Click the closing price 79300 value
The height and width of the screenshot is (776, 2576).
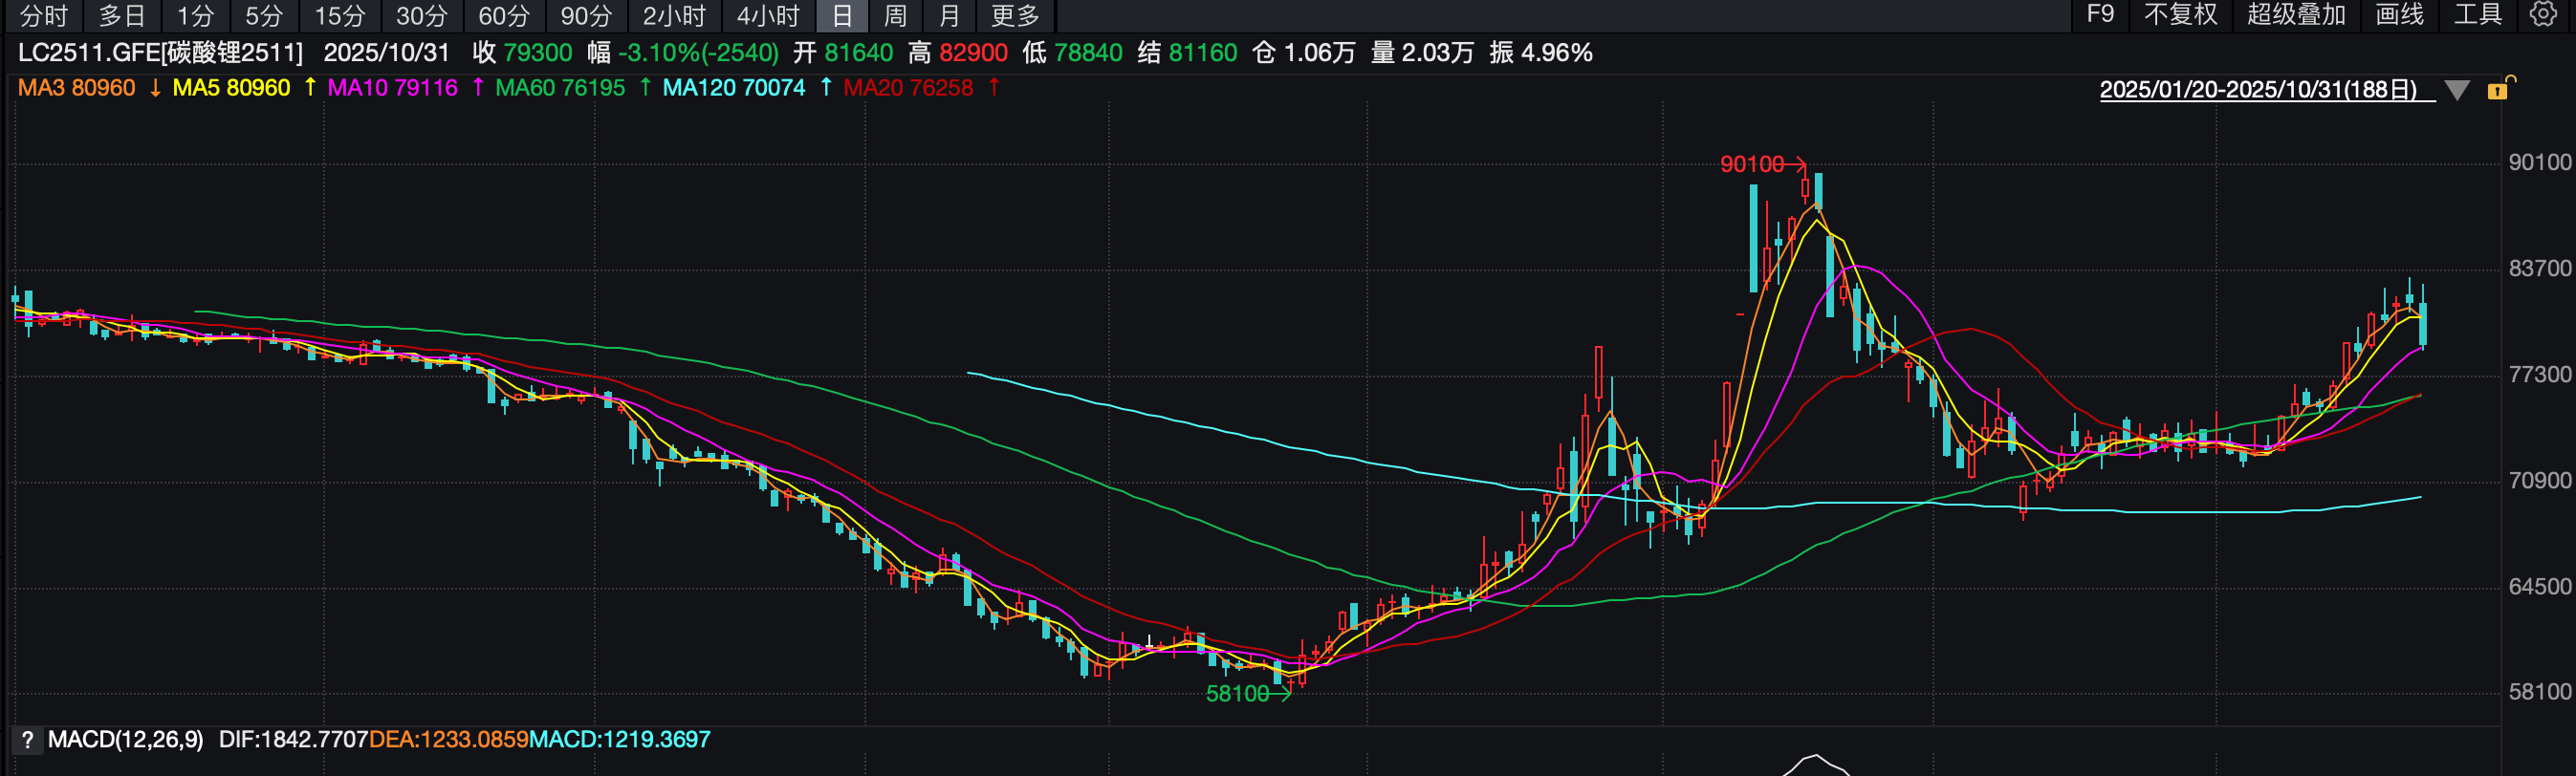point(538,53)
